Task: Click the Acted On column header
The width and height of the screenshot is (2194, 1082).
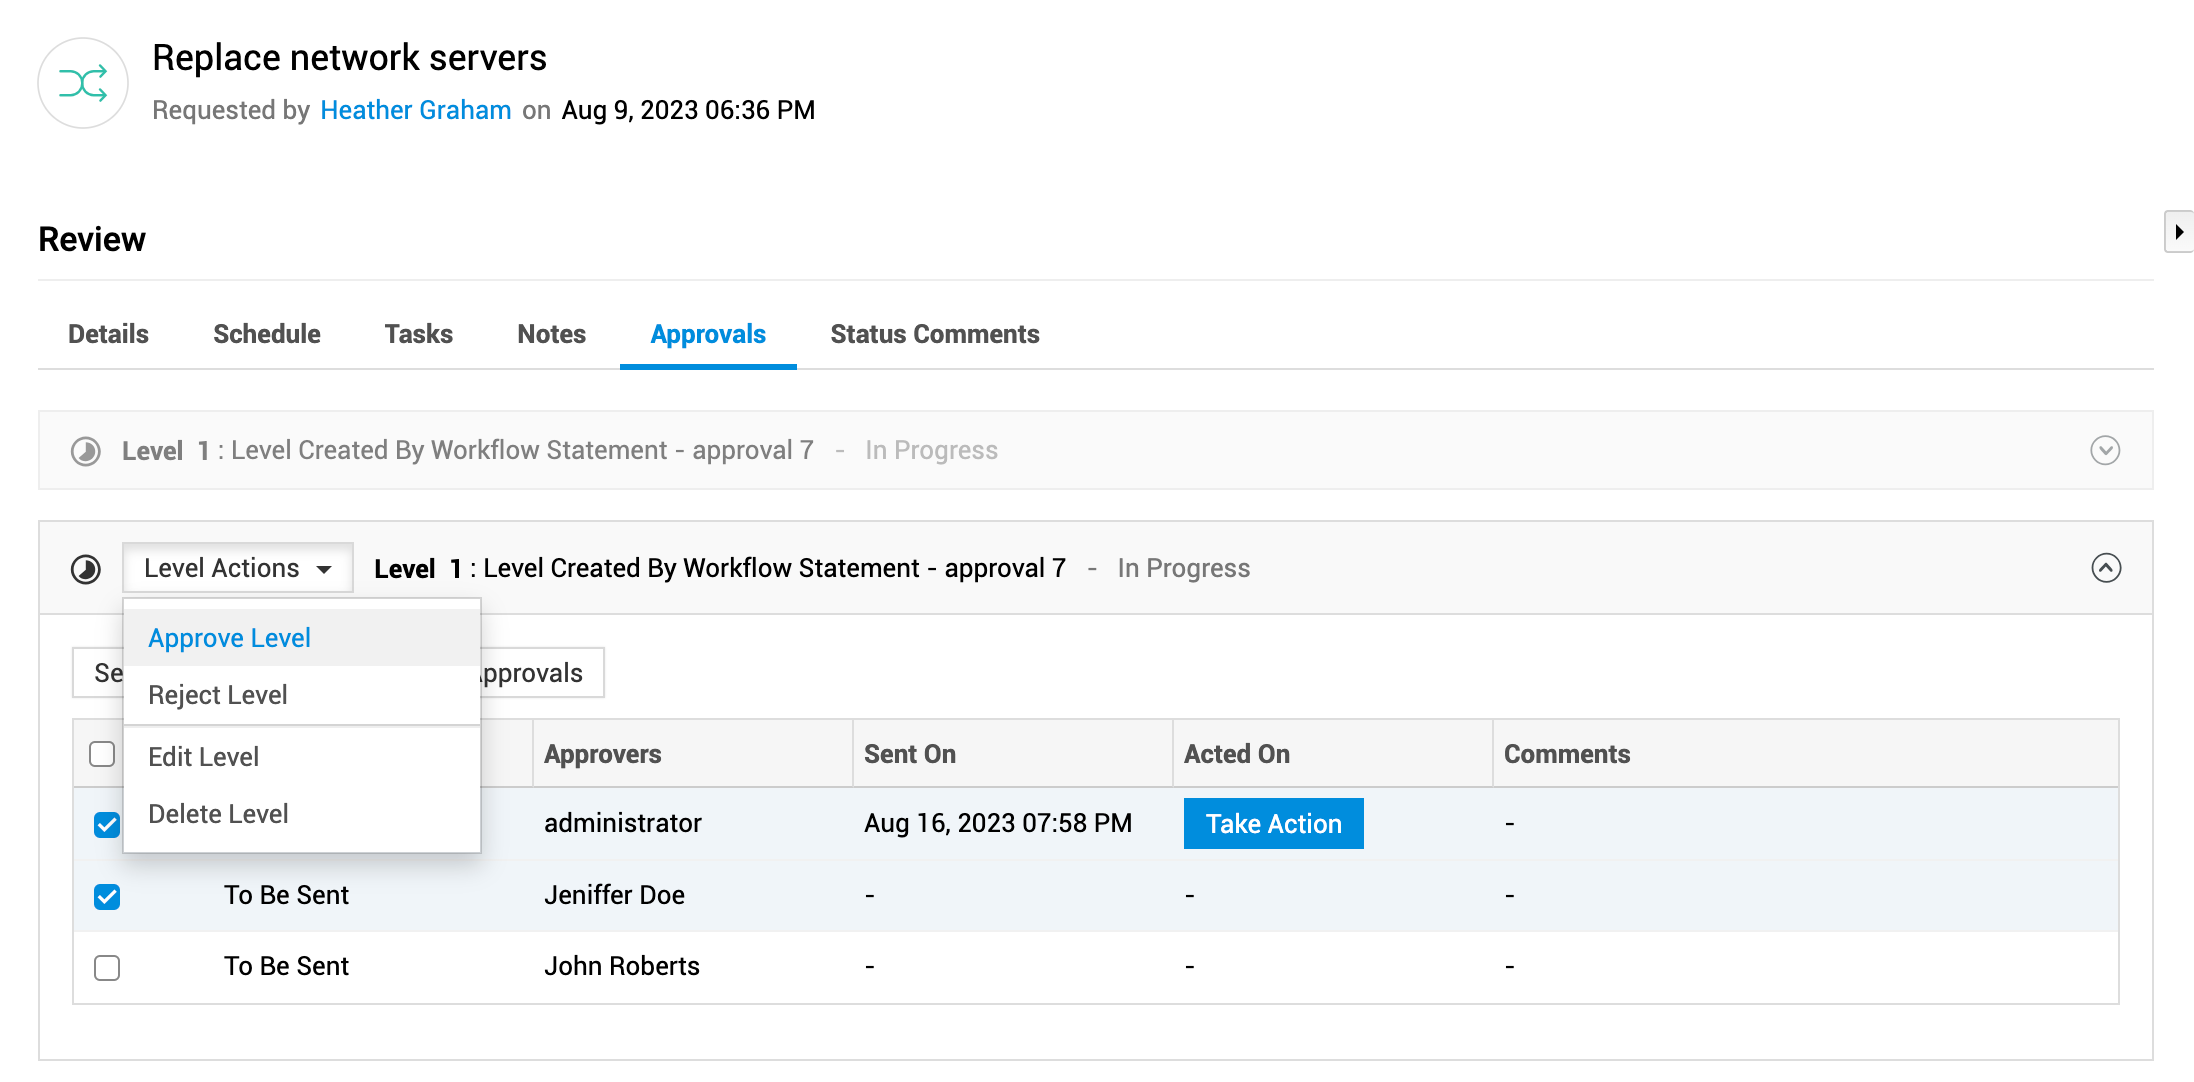Action: [x=1237, y=754]
